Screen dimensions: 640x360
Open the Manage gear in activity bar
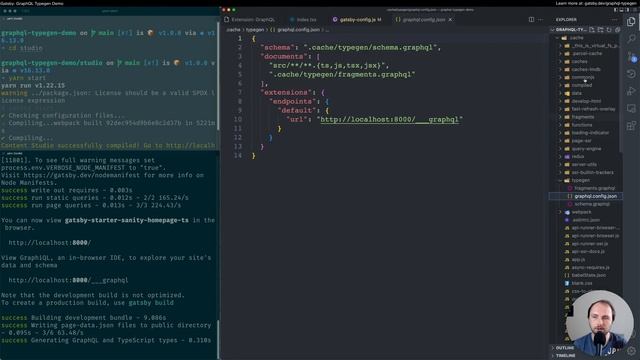[x=631, y=351]
